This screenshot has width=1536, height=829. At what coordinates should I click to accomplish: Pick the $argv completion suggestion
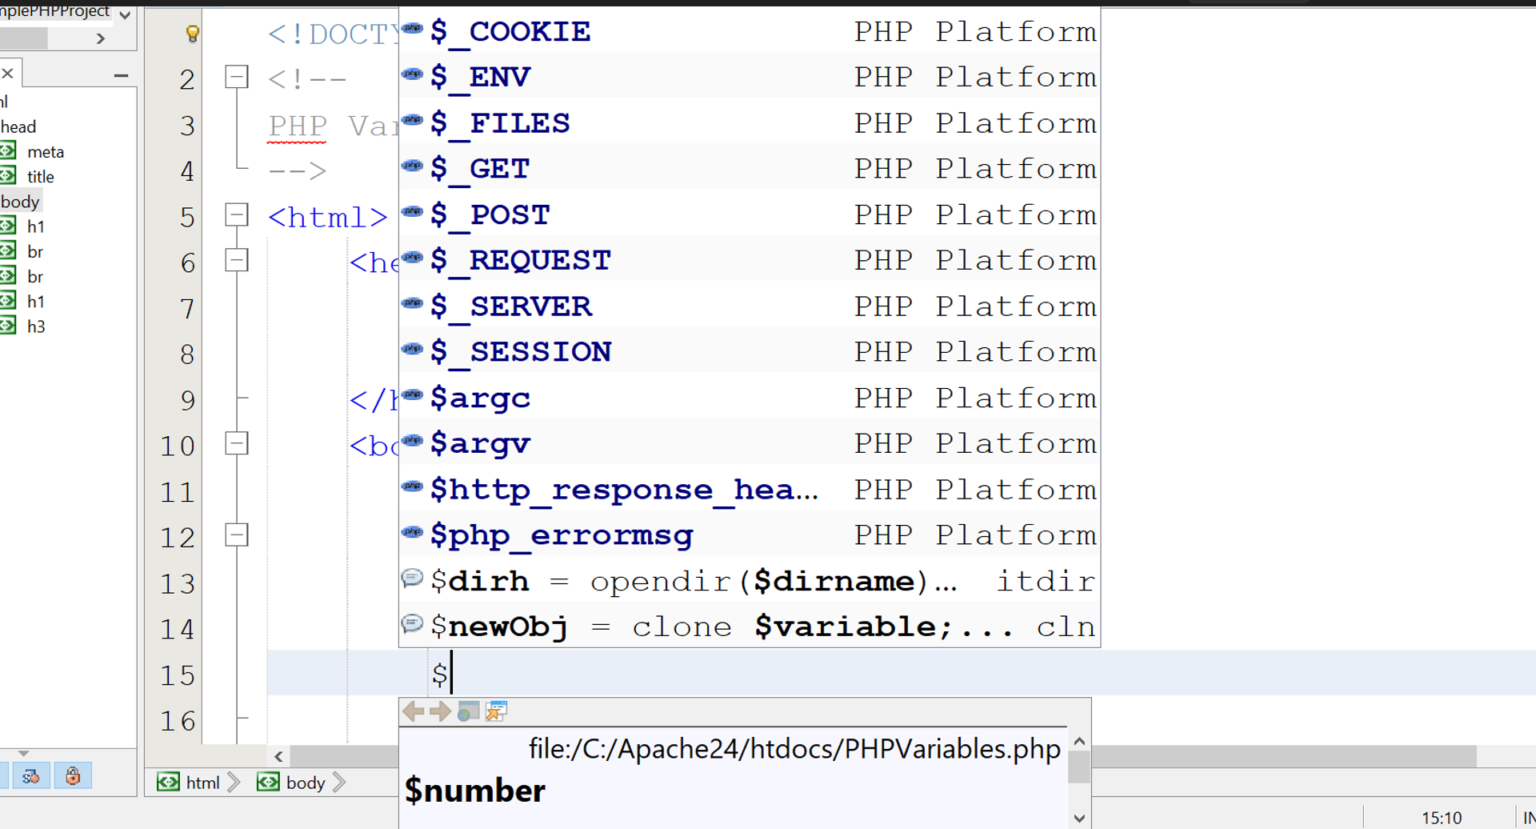coord(480,444)
